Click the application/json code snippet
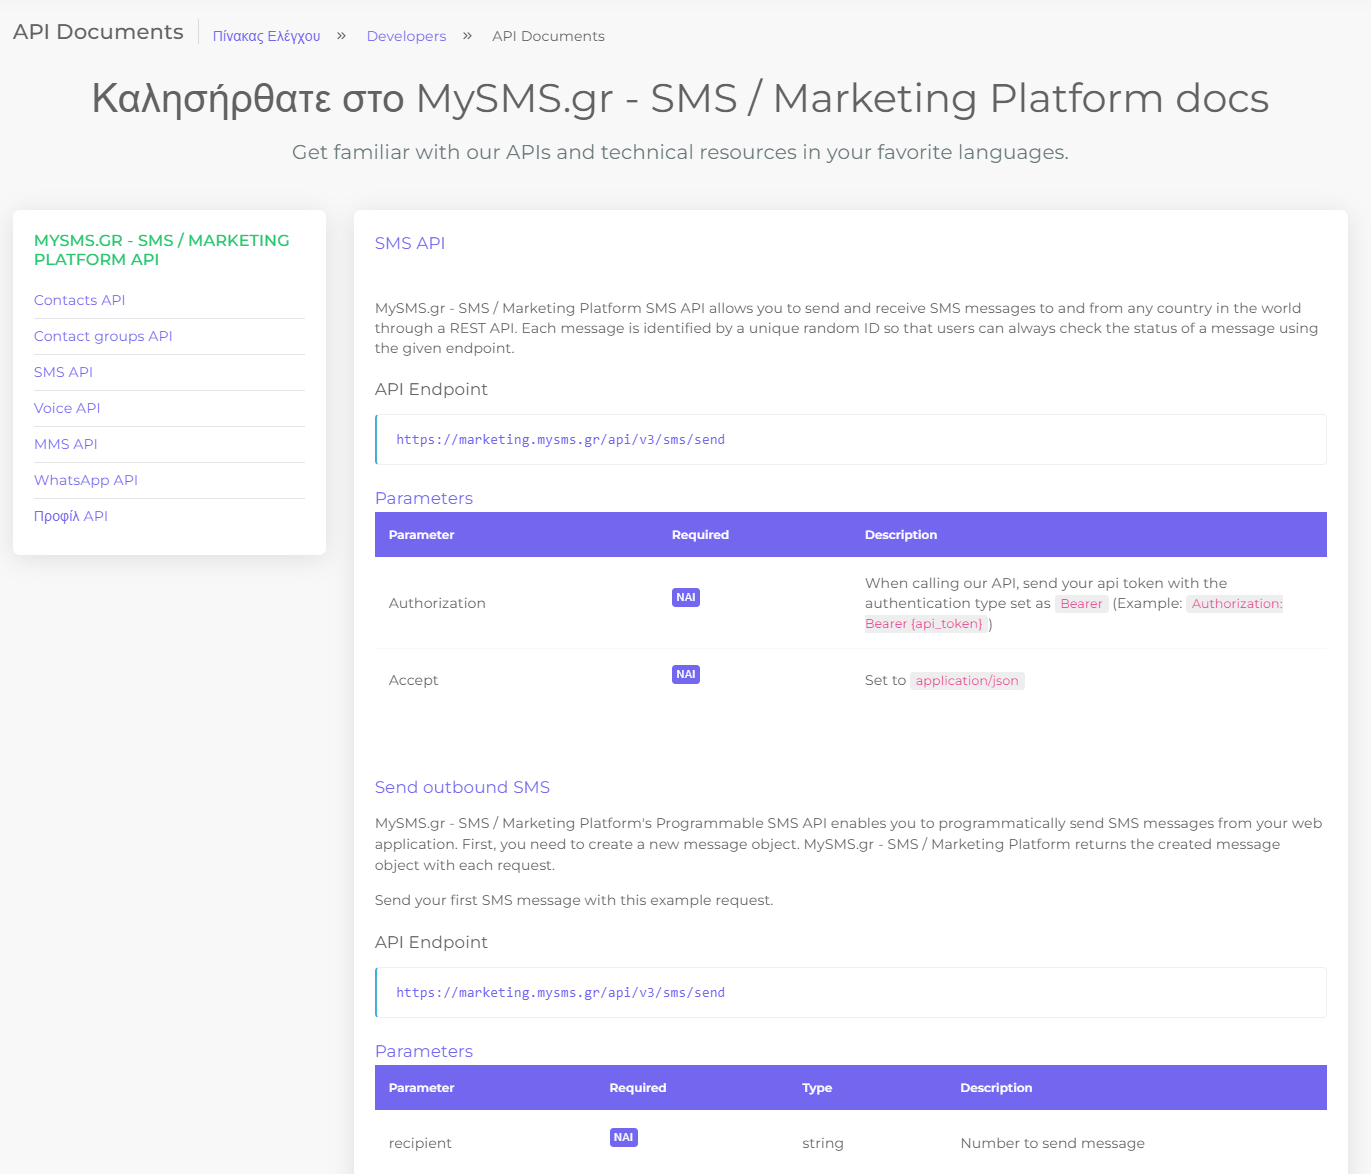Image resolution: width=1371 pixels, height=1174 pixels. [x=967, y=680]
